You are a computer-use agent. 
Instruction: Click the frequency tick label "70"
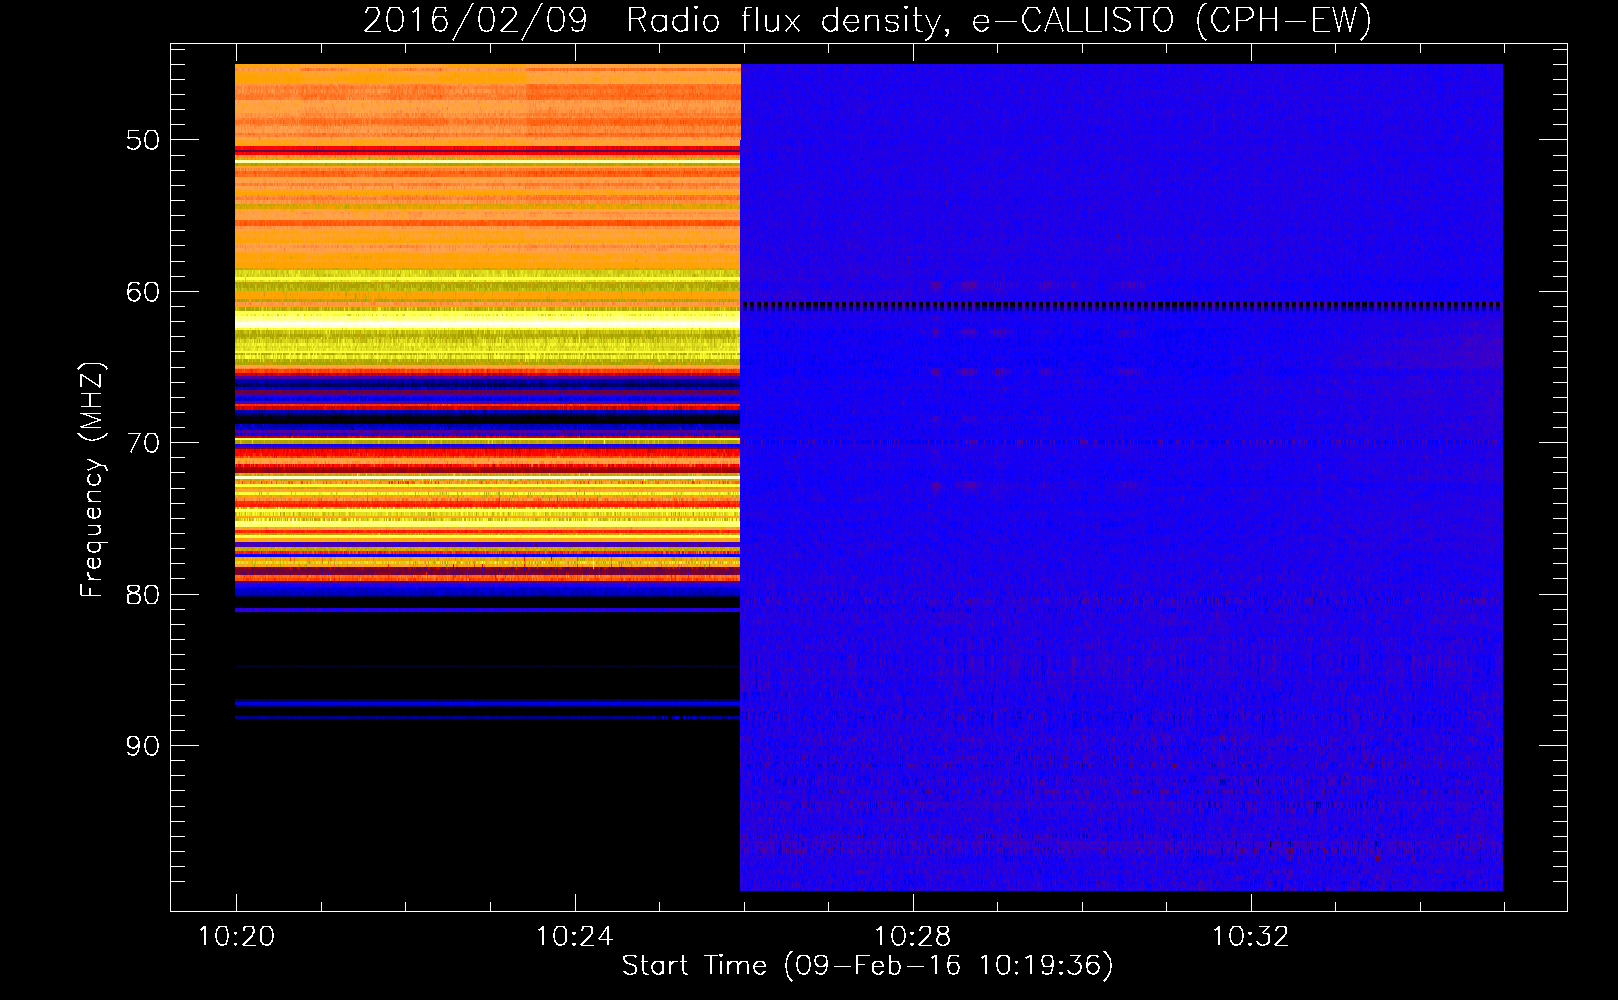143,443
